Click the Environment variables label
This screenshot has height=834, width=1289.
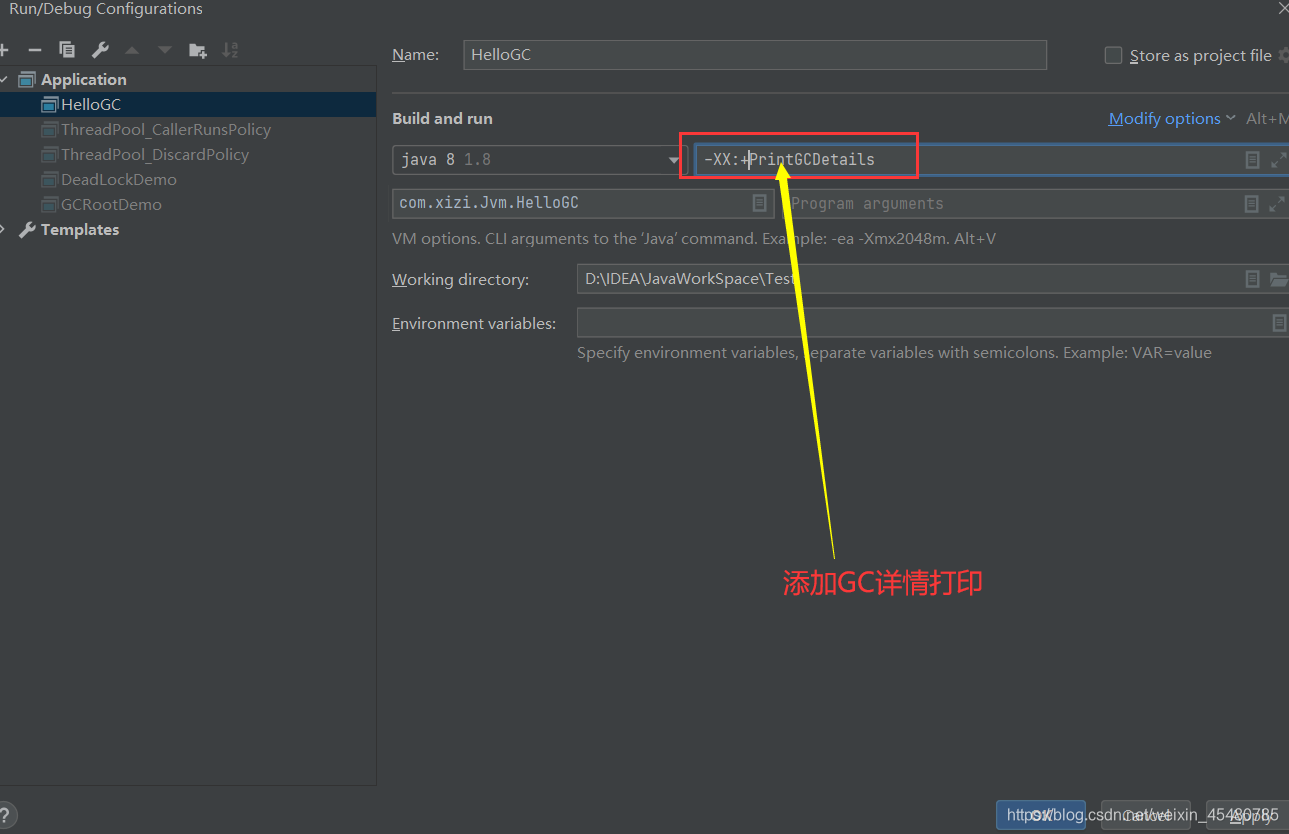point(474,324)
